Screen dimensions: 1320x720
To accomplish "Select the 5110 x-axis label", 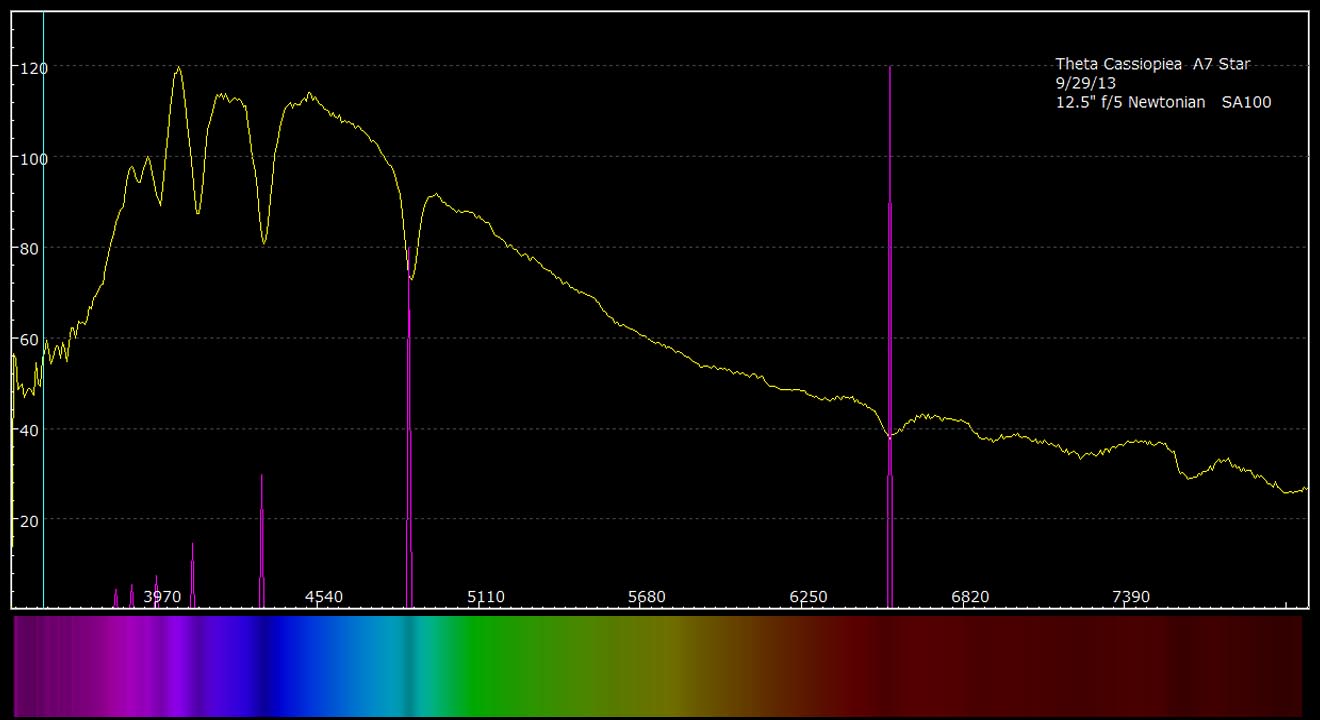I will [x=486, y=597].
